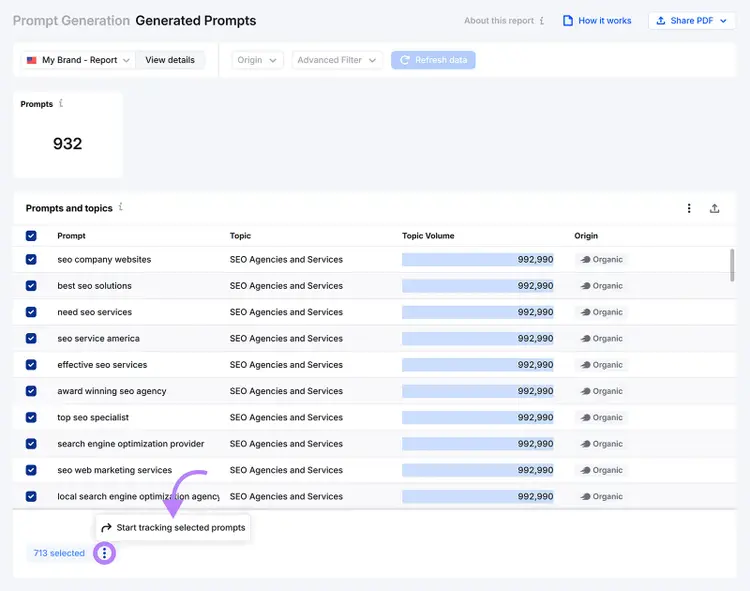The height and width of the screenshot is (591, 750).
Task: Open the Share PDF dropdown
Action: (692, 21)
